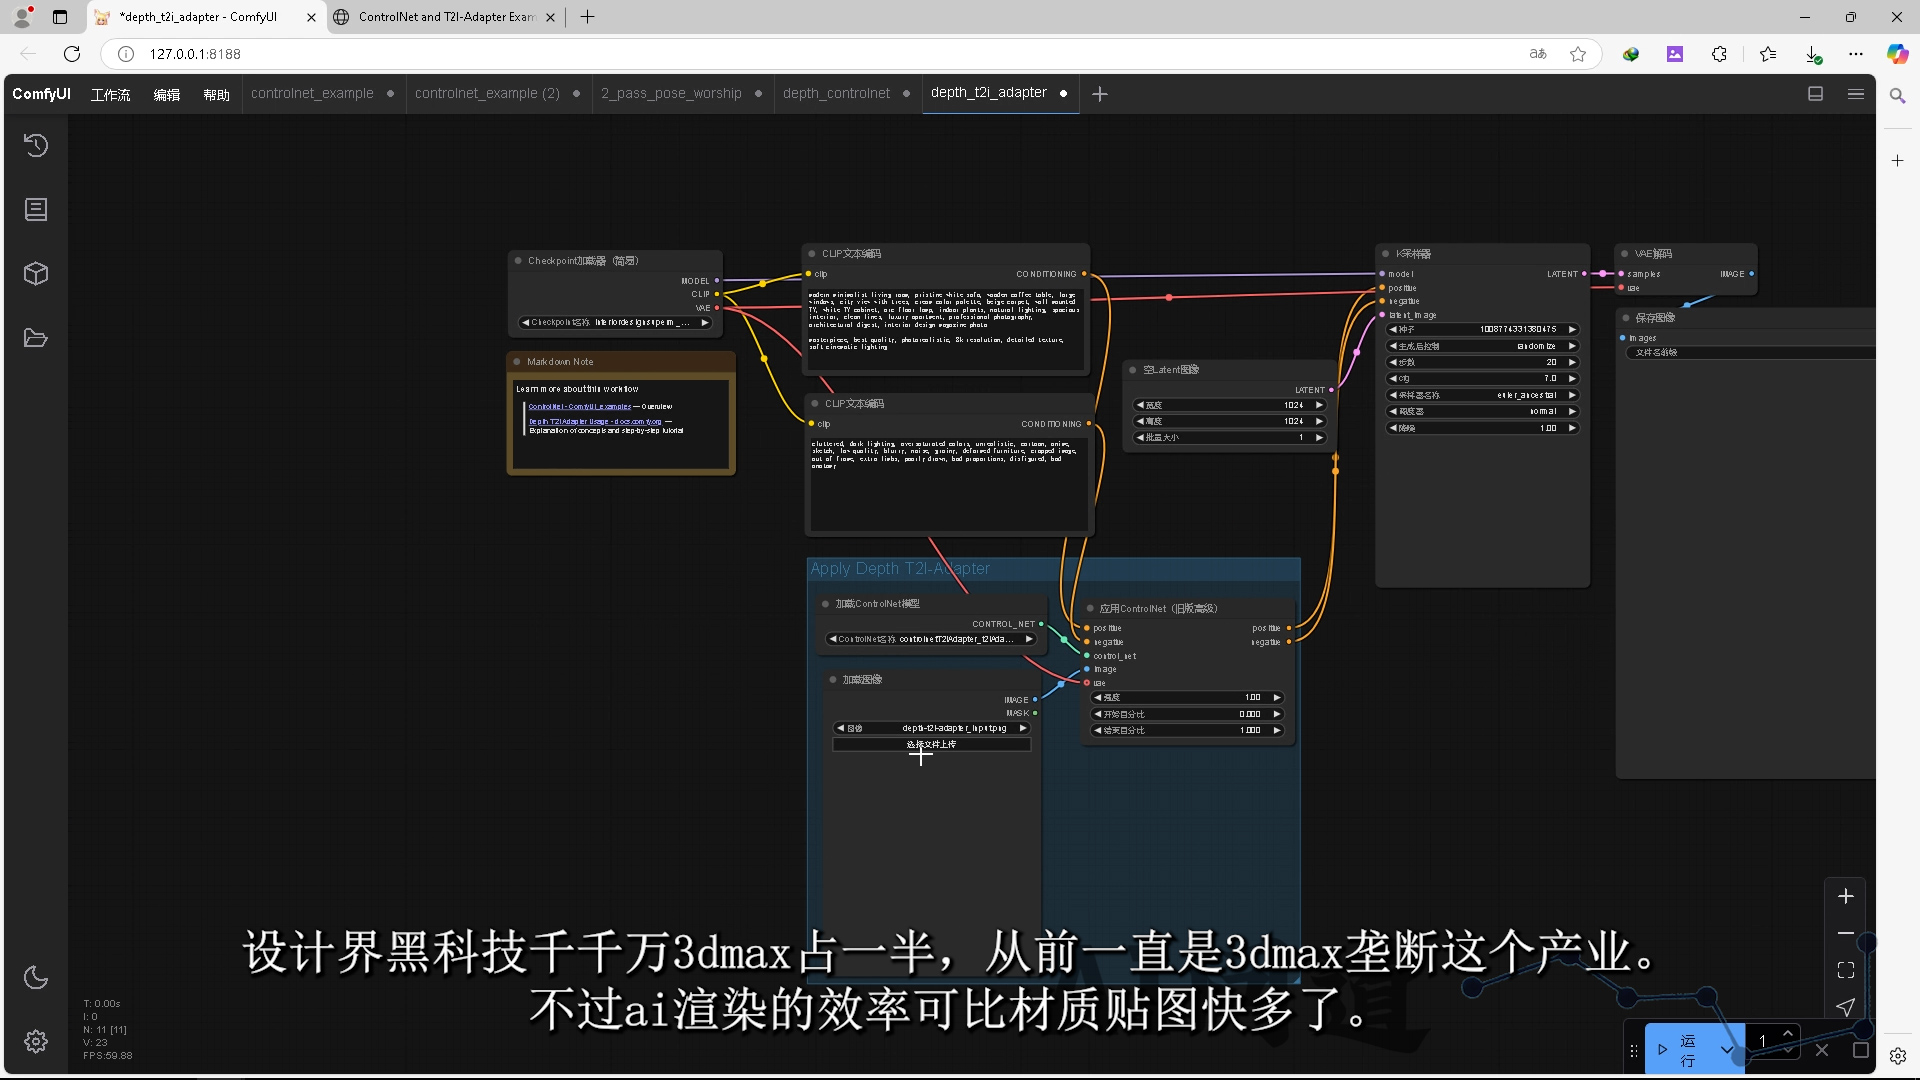Toggle bottom panel icon in top bar

1815,94
